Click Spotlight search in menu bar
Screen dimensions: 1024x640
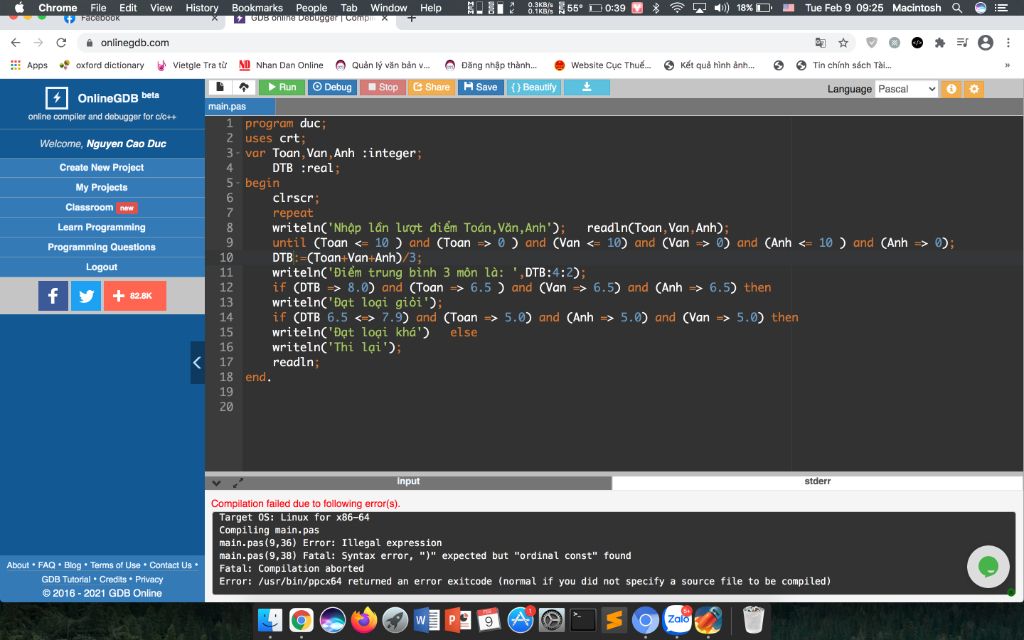[x=957, y=8]
